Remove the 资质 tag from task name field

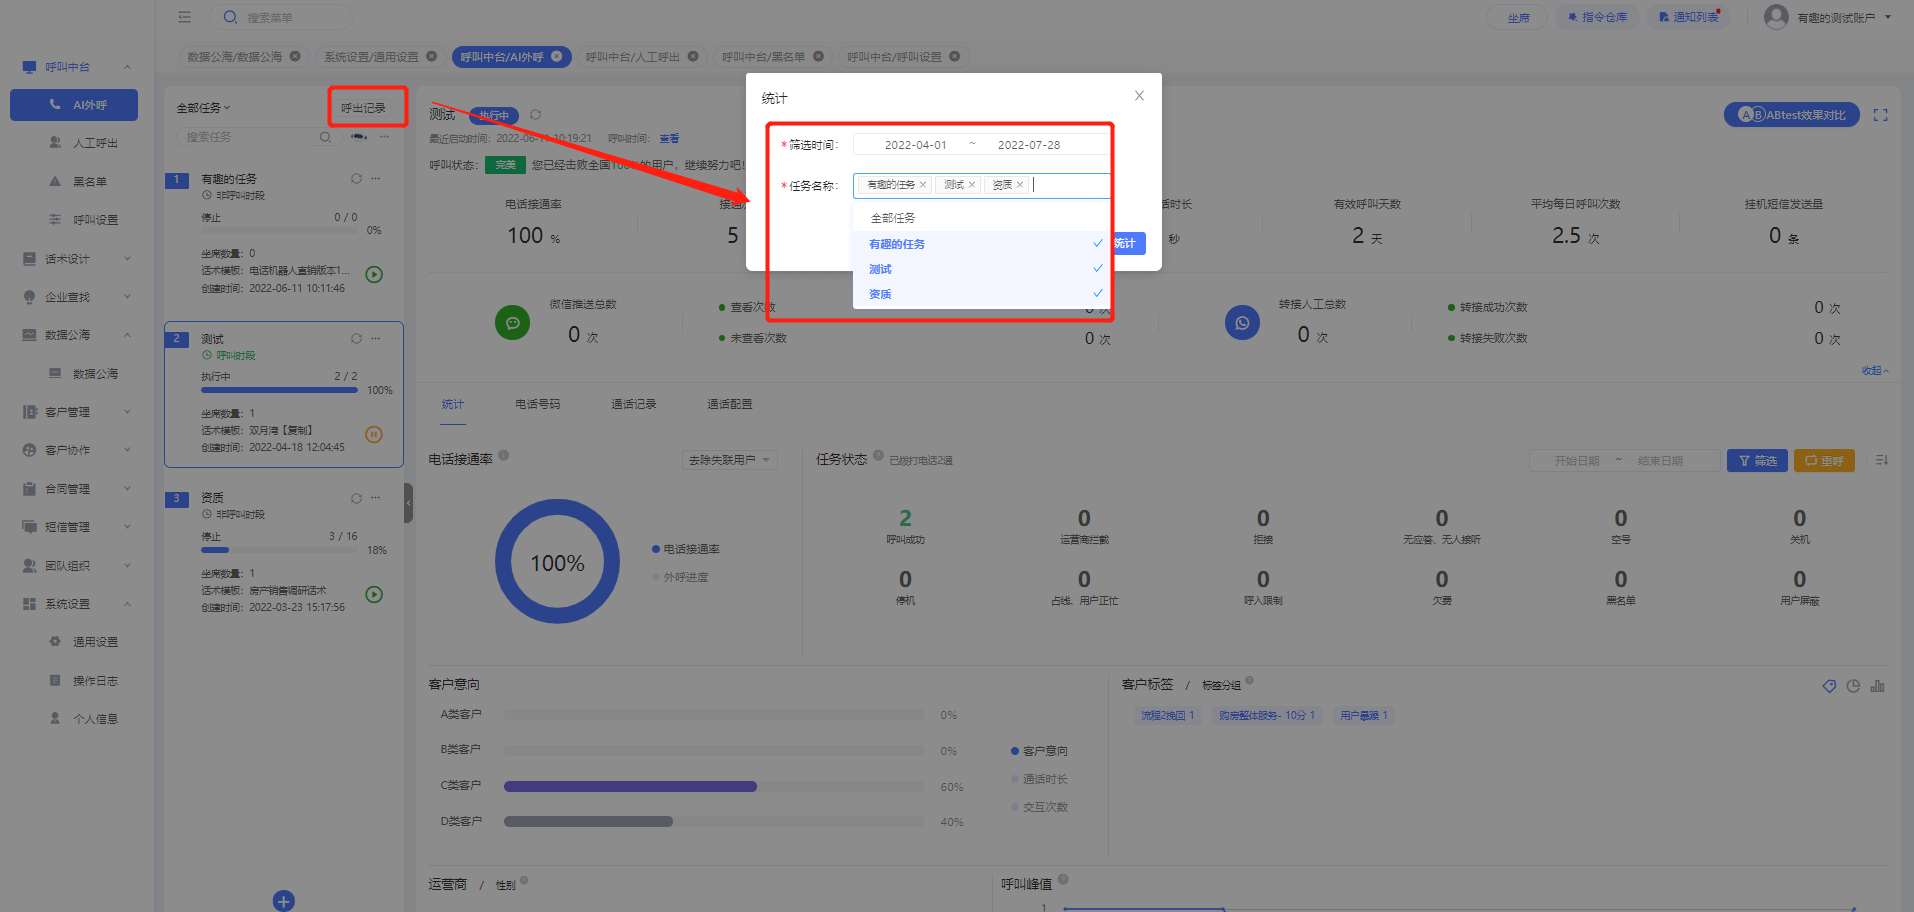click(1020, 185)
